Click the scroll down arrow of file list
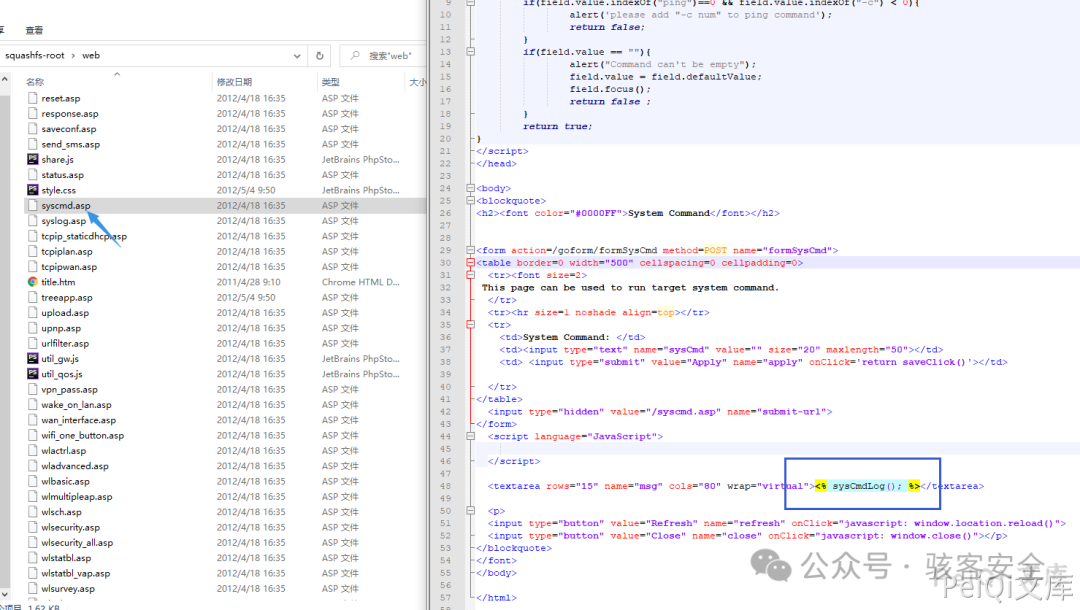1080x610 pixels. pos(5,593)
